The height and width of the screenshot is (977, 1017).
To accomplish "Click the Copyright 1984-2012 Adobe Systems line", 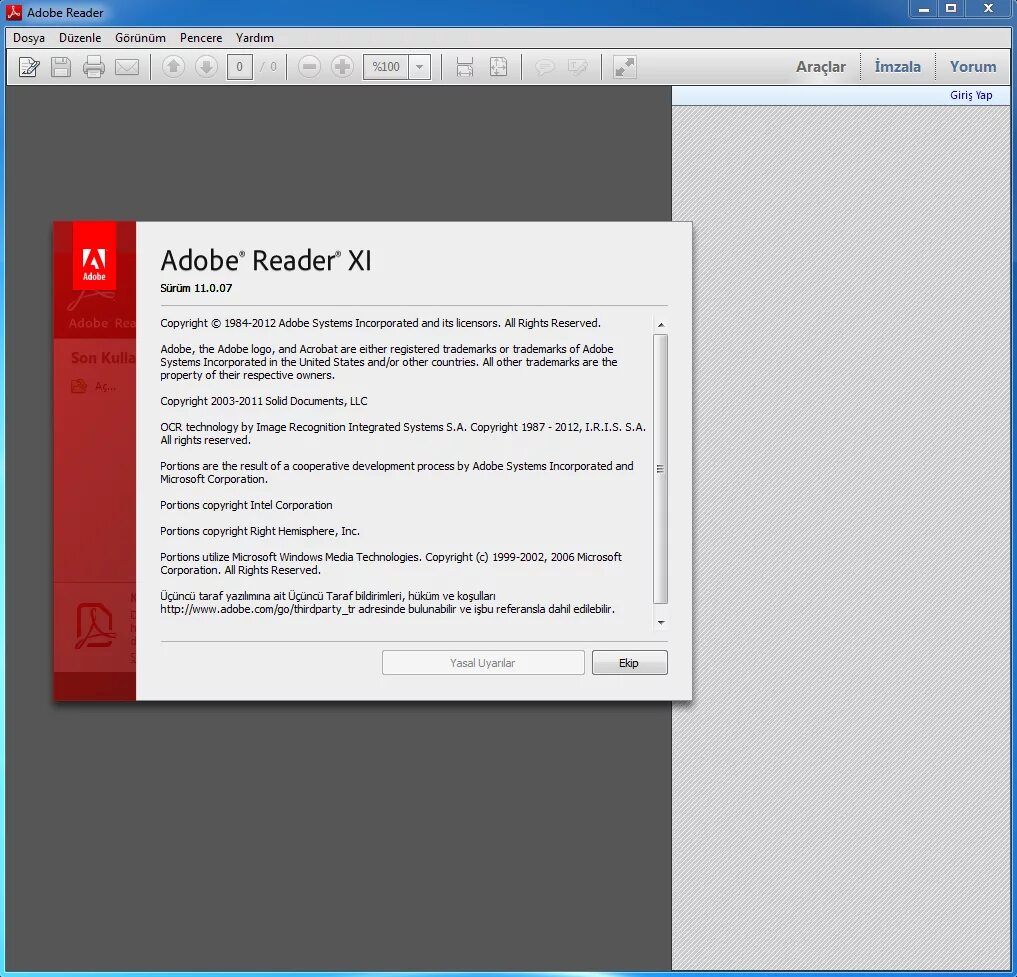I will point(381,323).
